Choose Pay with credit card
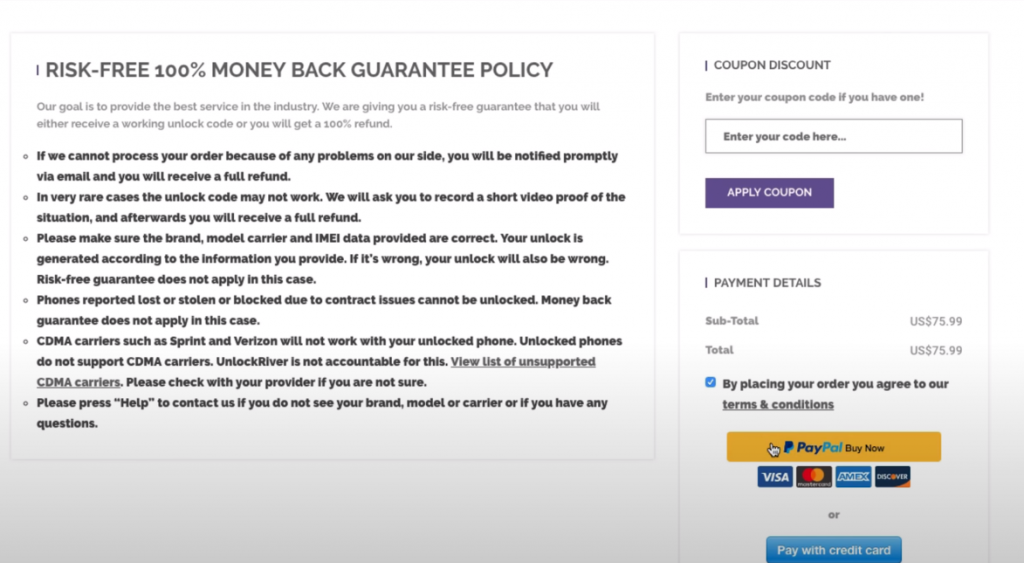 click(833, 550)
